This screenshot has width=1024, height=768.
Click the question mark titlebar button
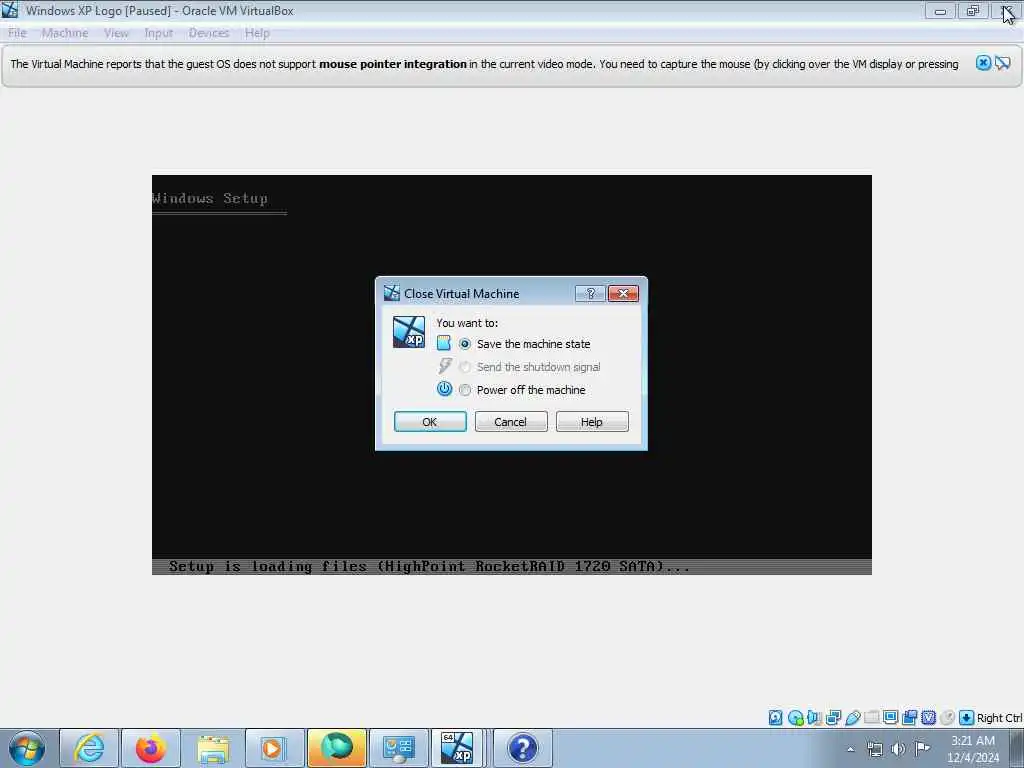[590, 294]
